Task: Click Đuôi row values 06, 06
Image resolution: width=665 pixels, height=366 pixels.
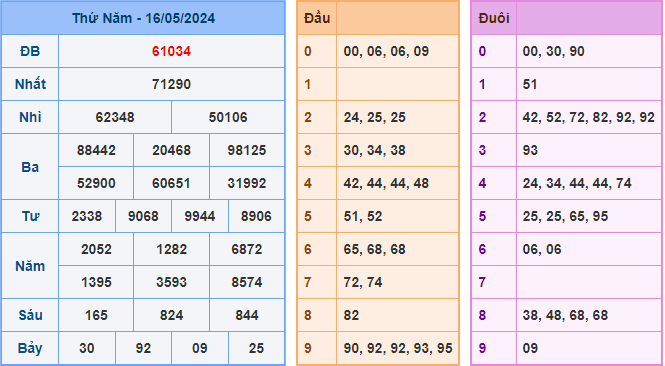Action: (542, 249)
